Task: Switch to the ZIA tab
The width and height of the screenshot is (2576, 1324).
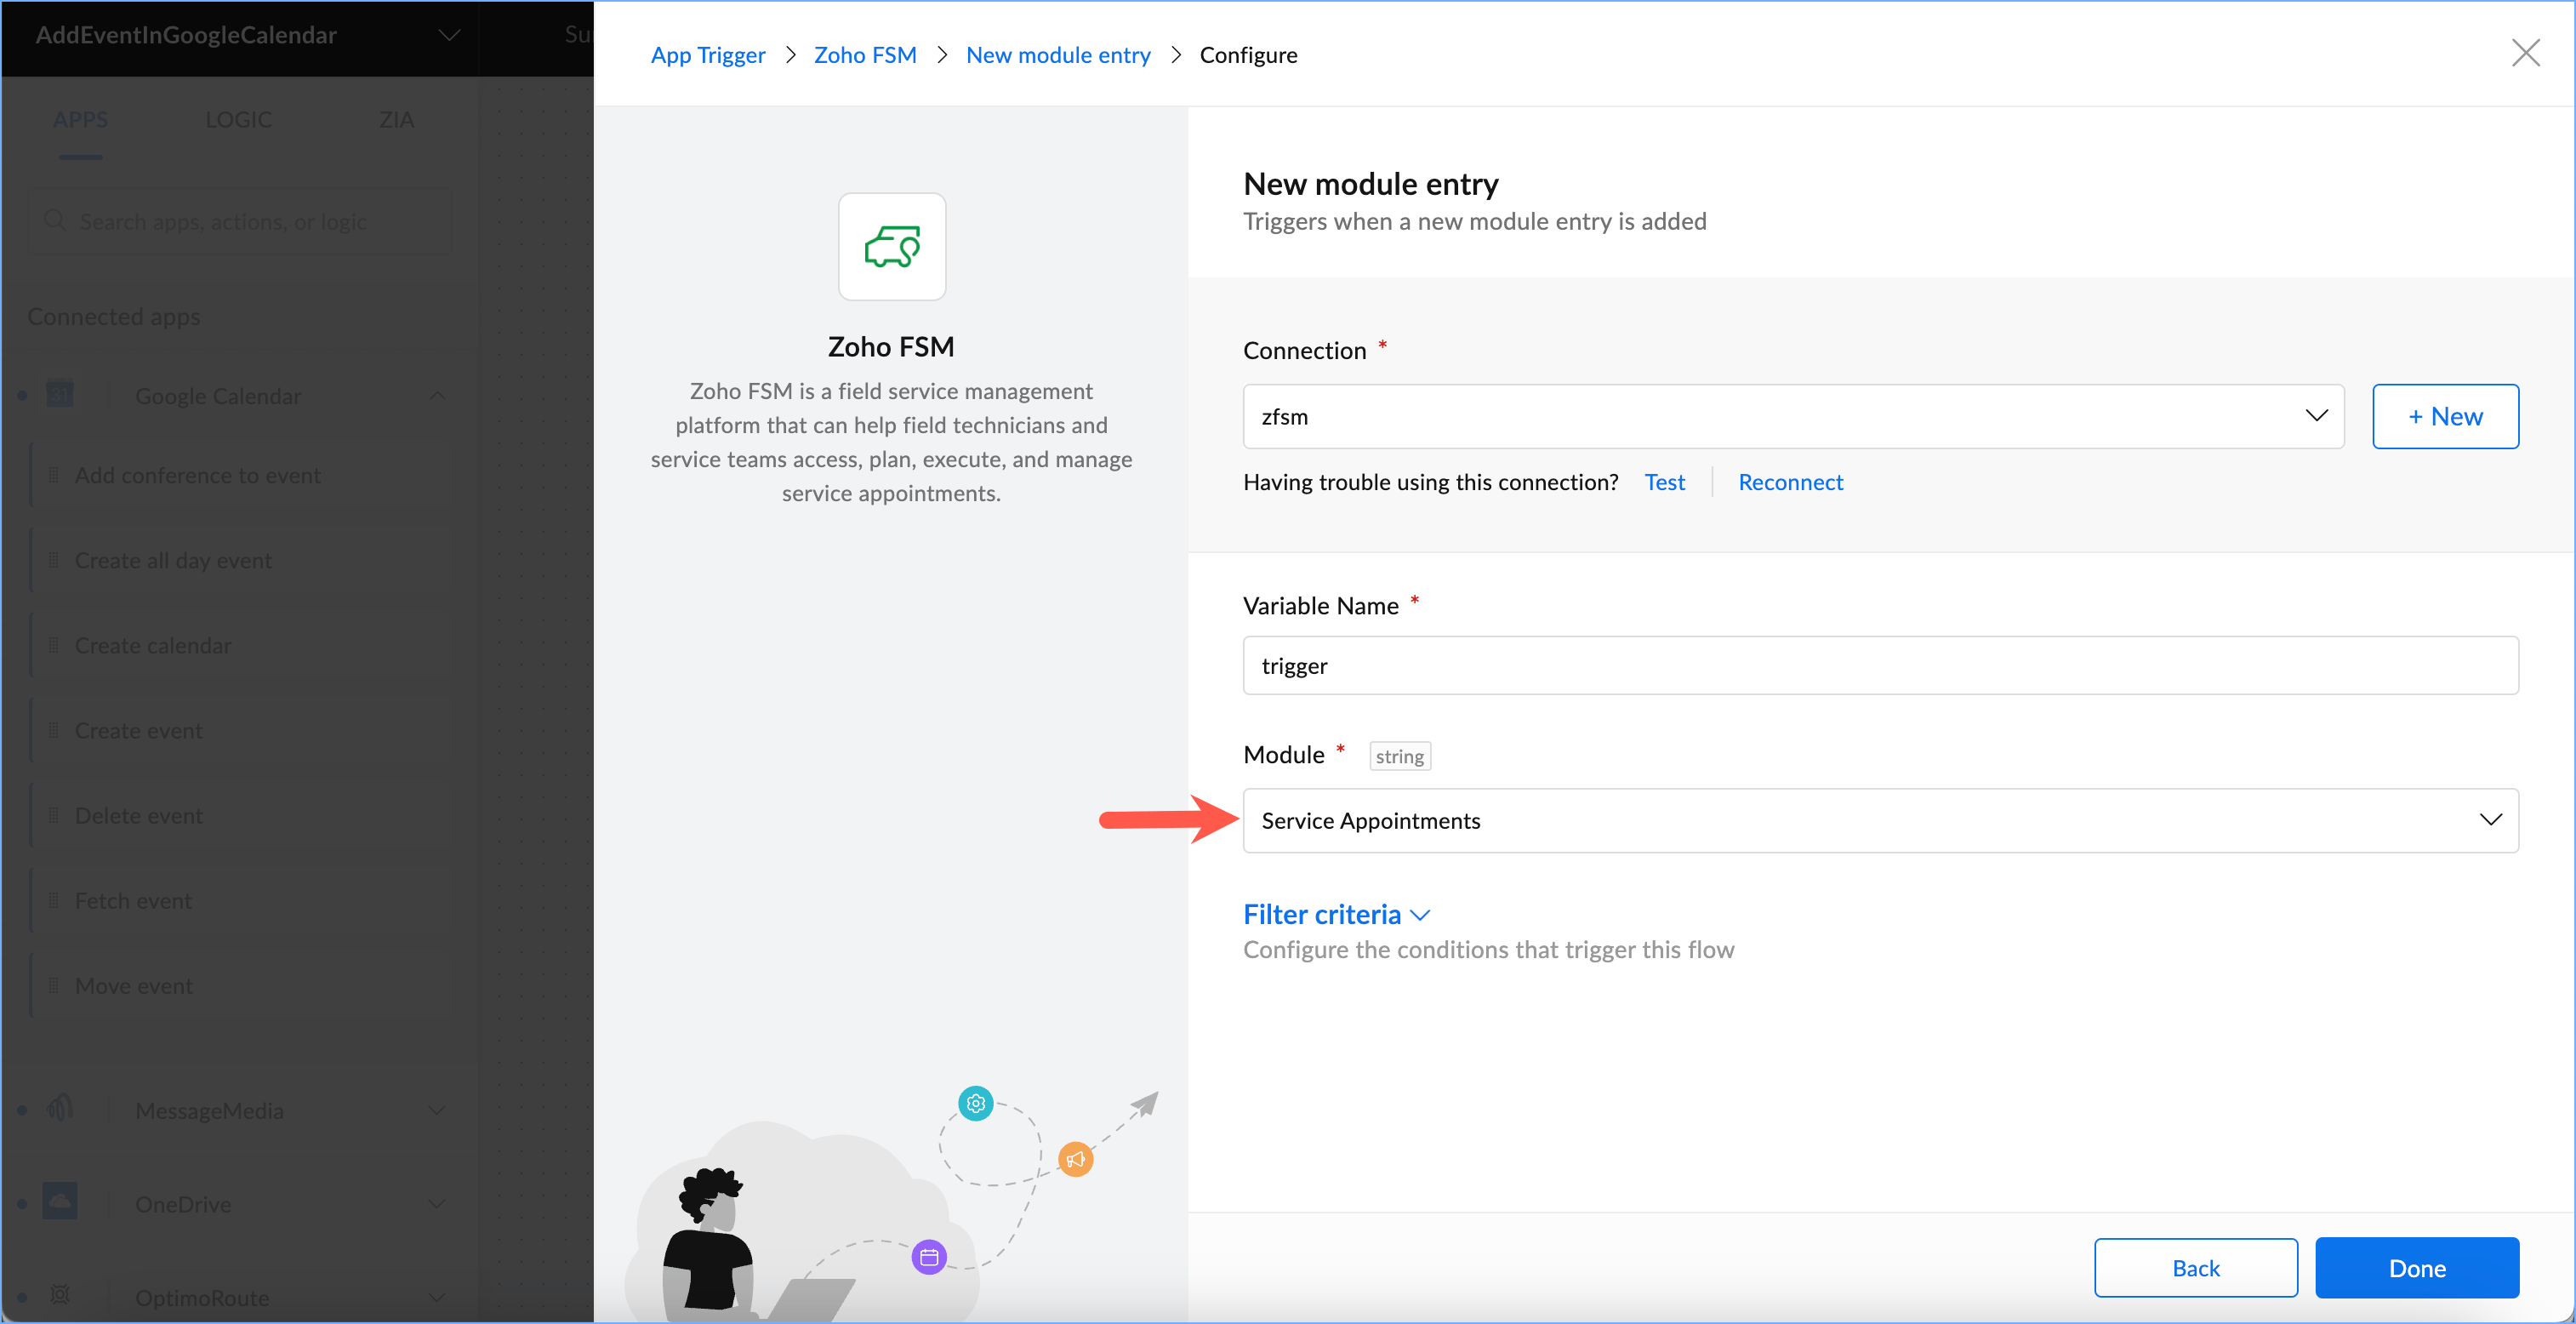Action: coord(396,120)
